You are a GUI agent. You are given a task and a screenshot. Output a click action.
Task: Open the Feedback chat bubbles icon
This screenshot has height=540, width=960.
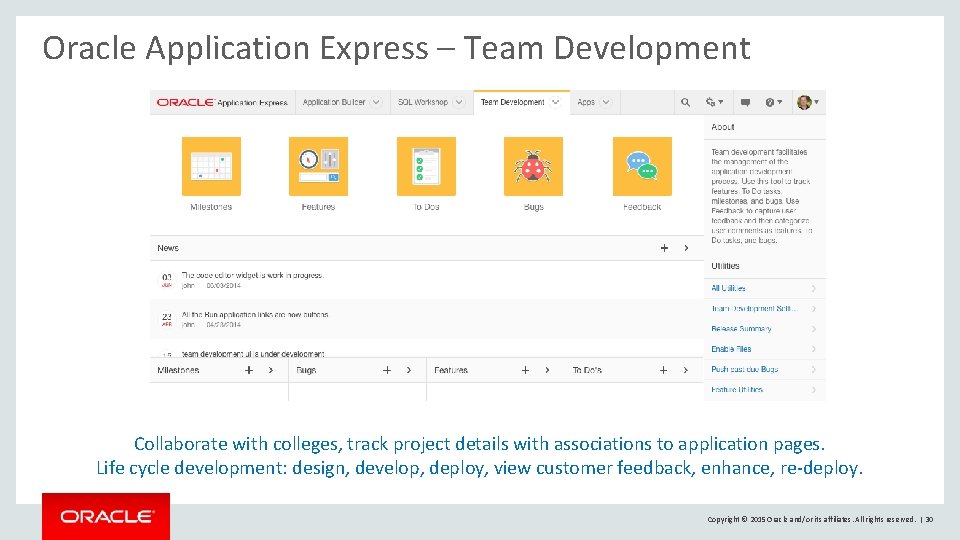coord(642,167)
